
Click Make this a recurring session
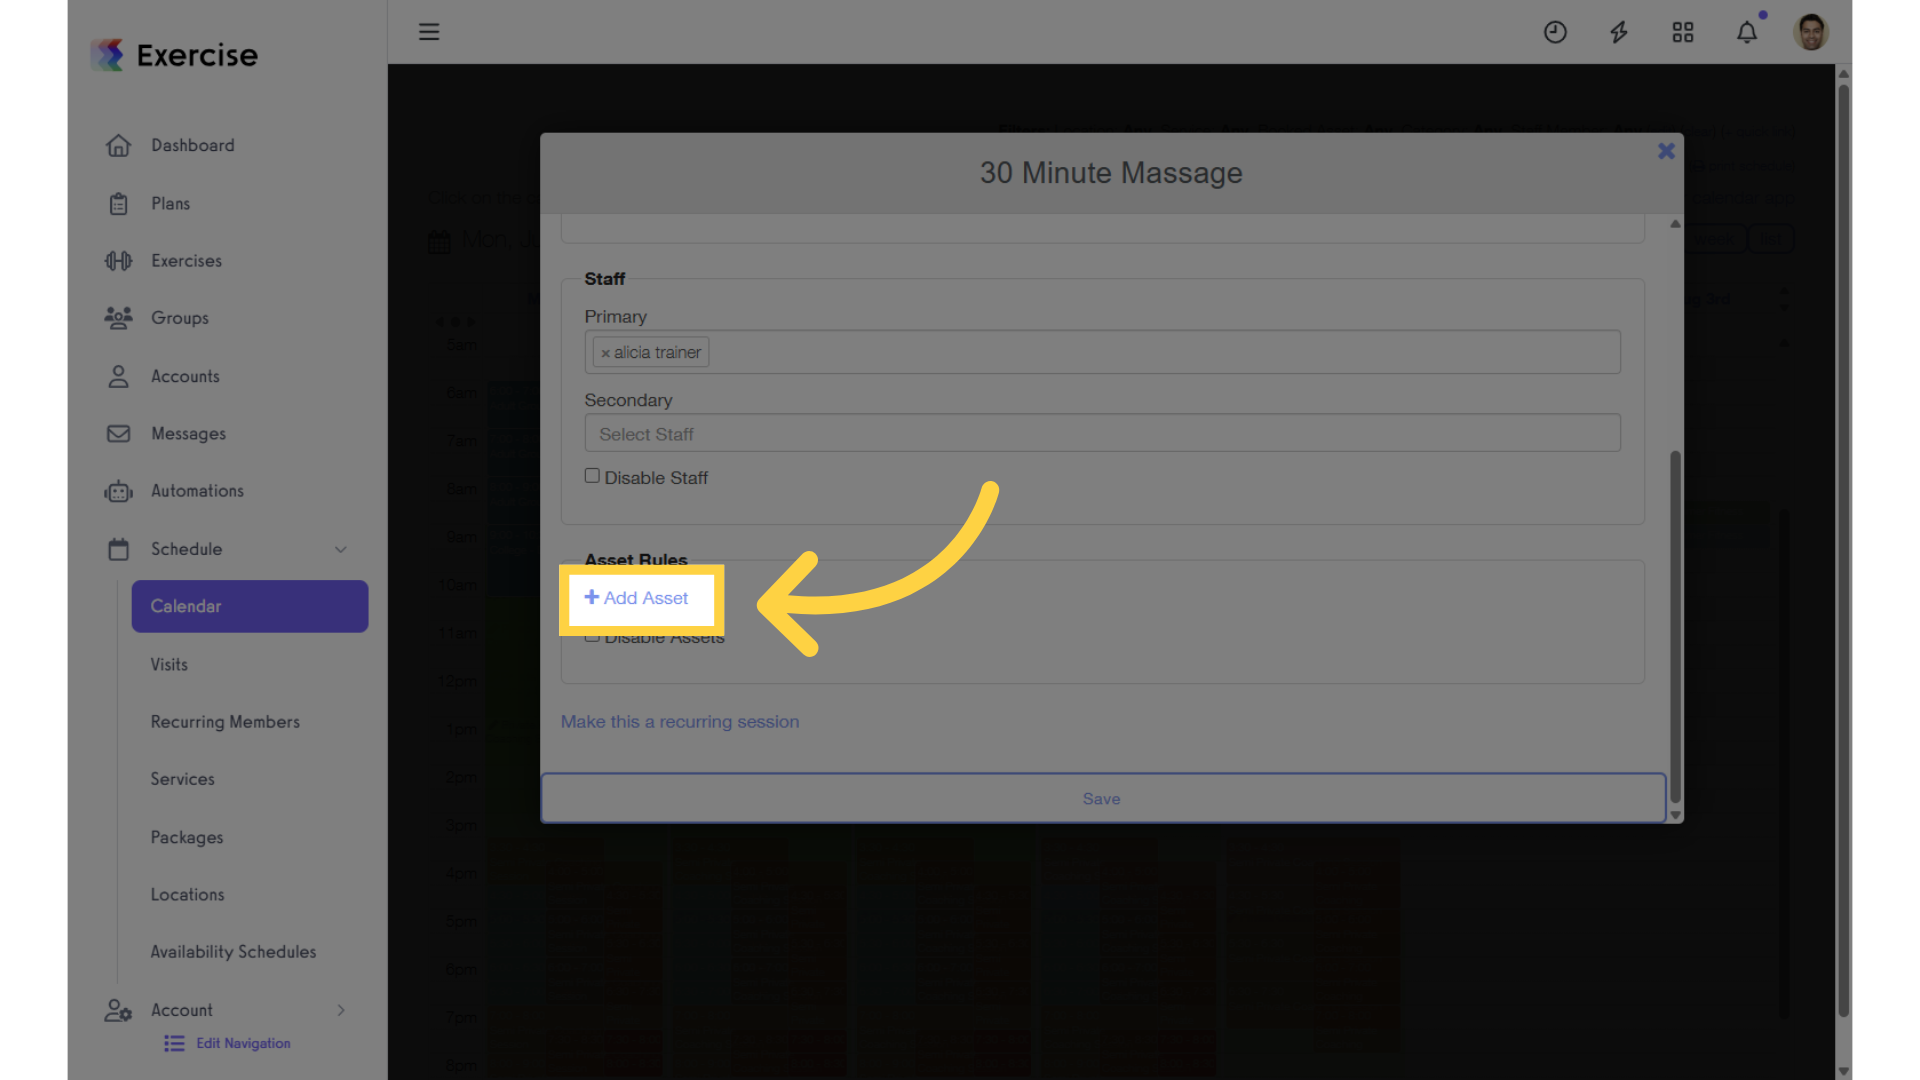[x=680, y=722]
